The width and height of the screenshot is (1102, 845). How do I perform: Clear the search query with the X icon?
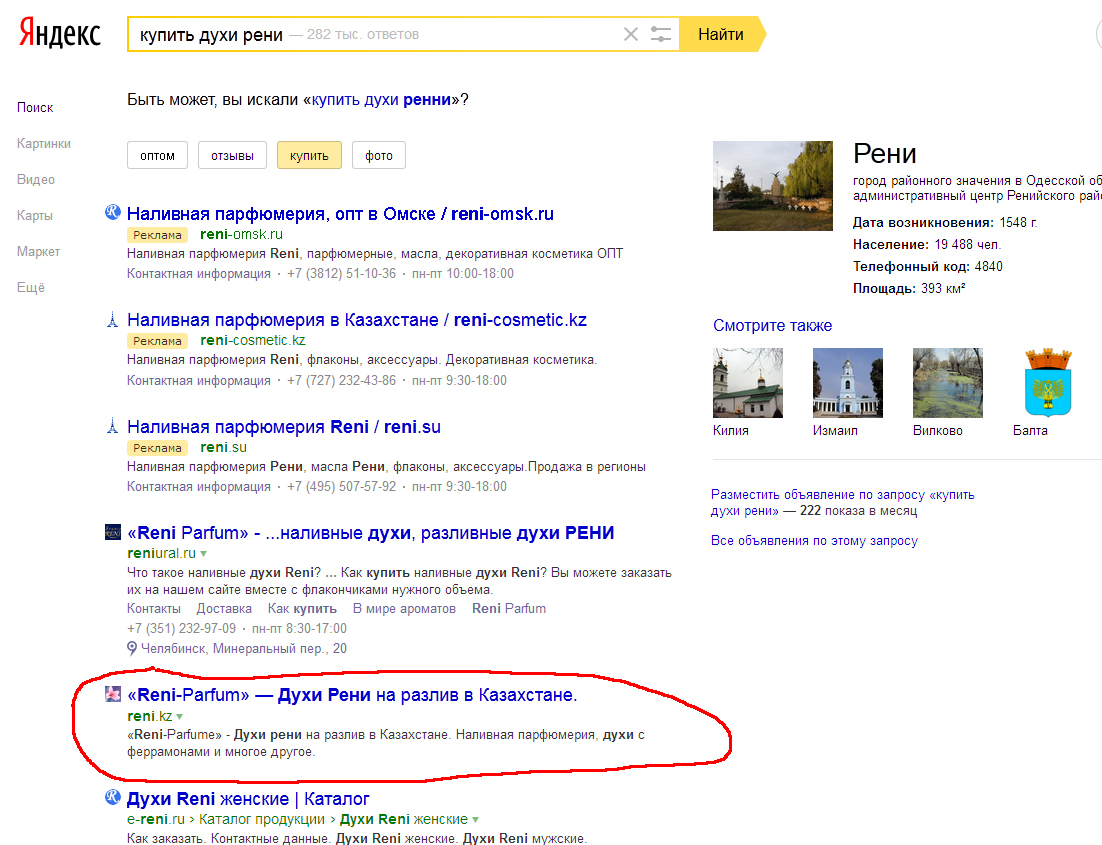(630, 34)
